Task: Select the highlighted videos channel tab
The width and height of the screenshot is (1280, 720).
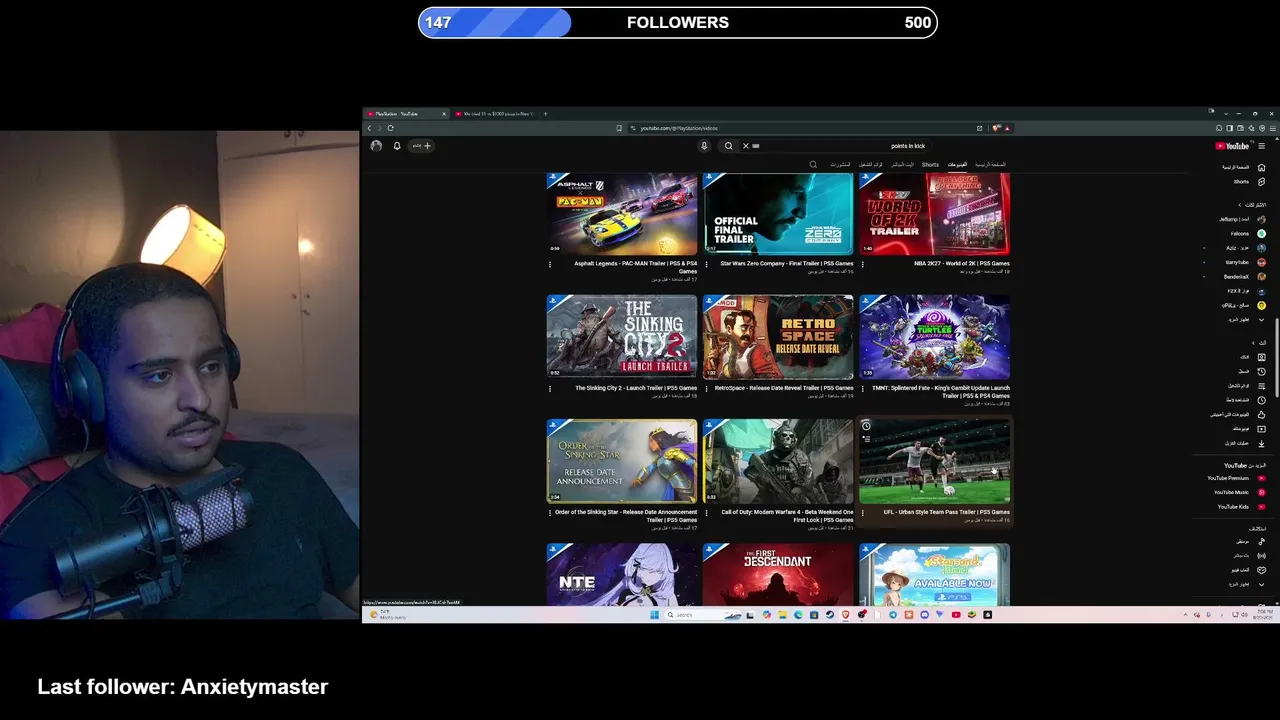Action: (x=957, y=164)
